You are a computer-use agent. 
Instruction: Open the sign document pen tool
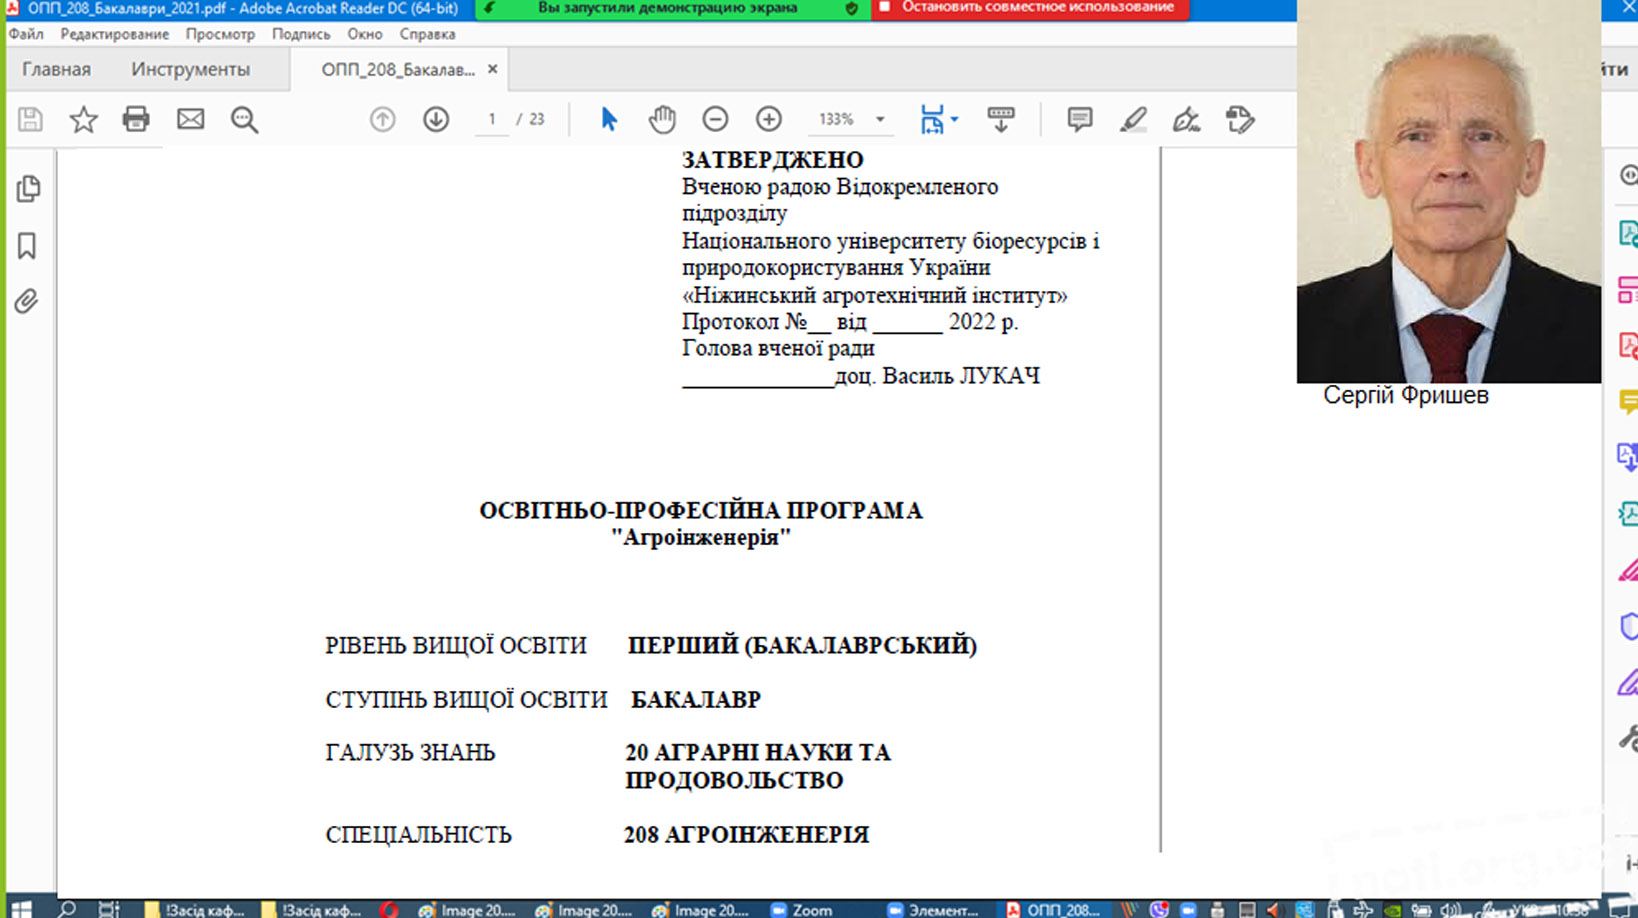[x=1186, y=120]
